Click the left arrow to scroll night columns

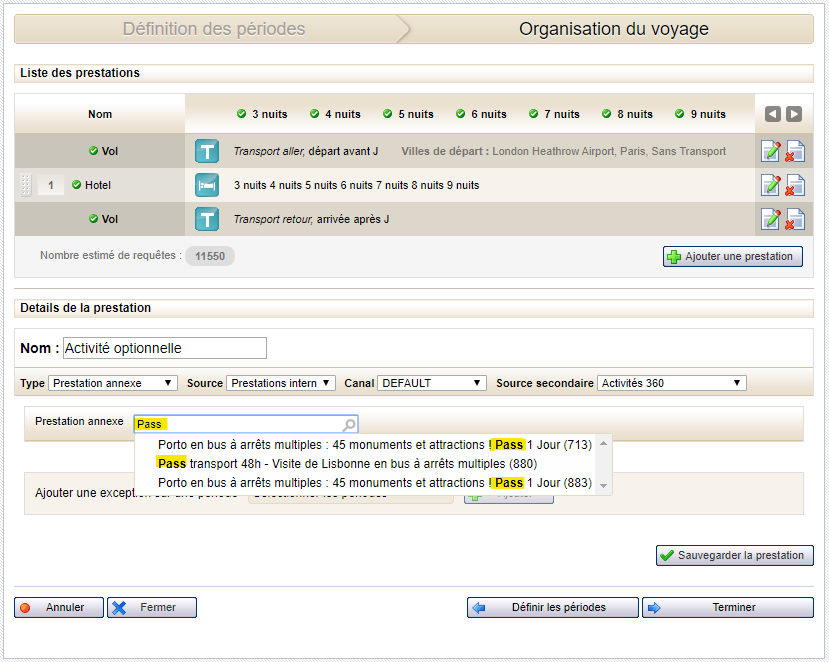click(773, 114)
